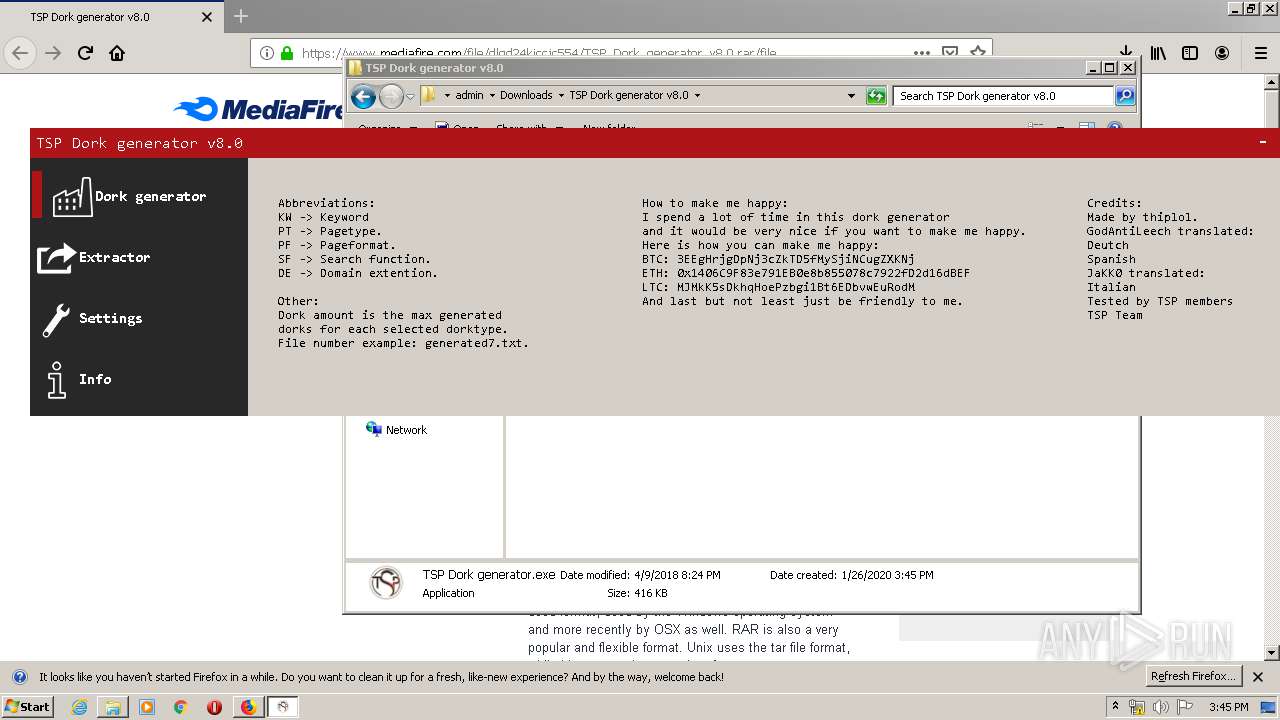Expand the admin breadcrumb dropdown arrow
Viewport: 1280px width, 720px height.
(x=493, y=96)
